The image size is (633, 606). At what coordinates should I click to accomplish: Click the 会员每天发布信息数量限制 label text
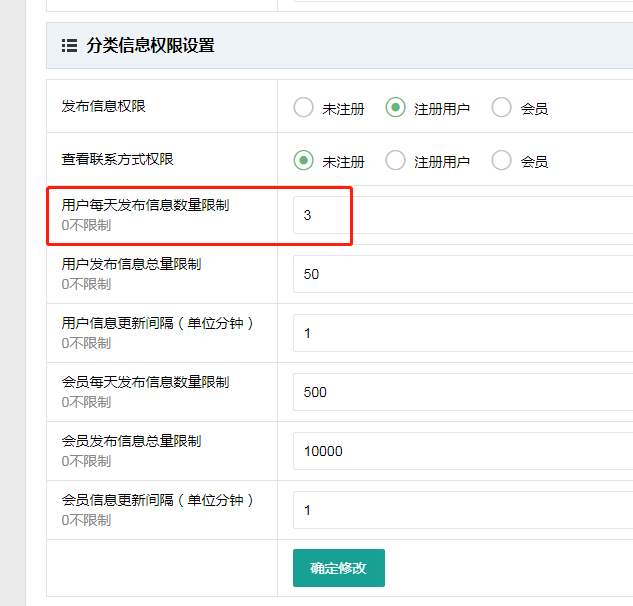(145, 382)
